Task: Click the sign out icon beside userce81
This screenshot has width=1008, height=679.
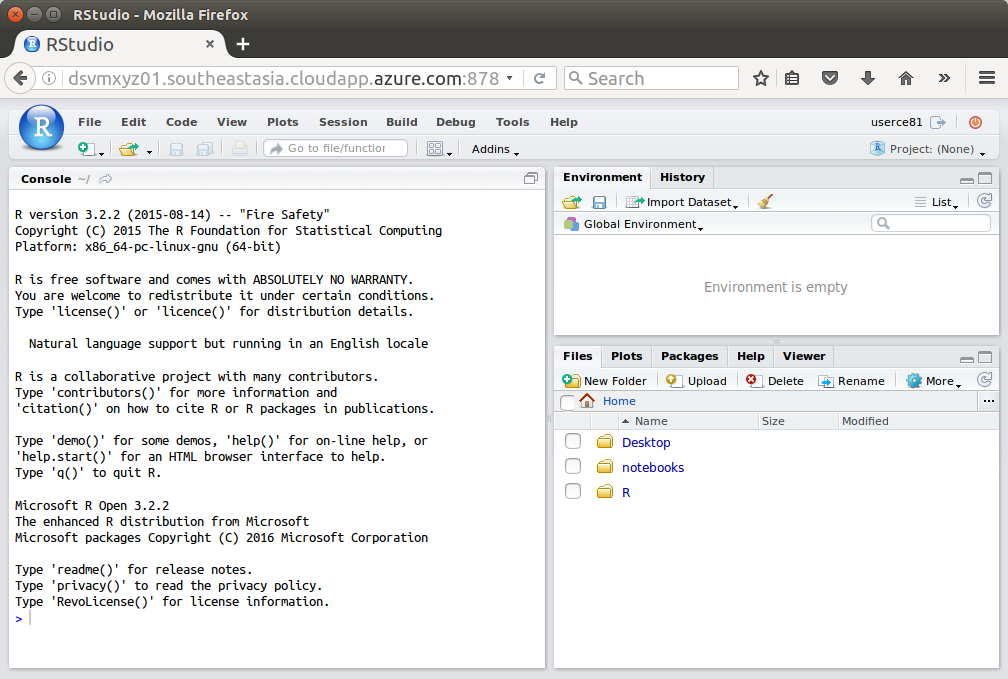Action: point(938,122)
